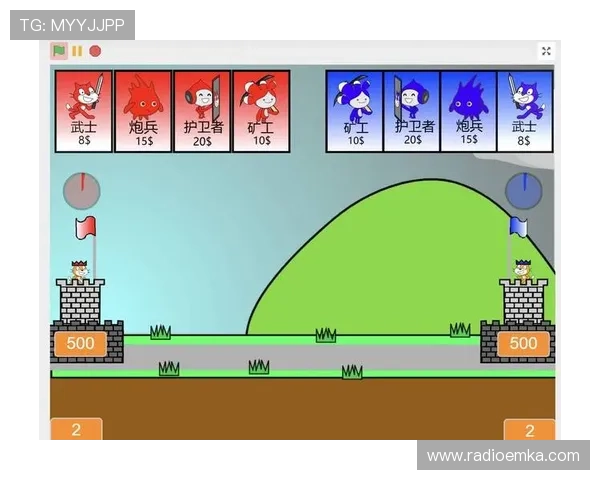Pause the game with the yellow pause button
The image size is (600, 480).
coord(77,51)
